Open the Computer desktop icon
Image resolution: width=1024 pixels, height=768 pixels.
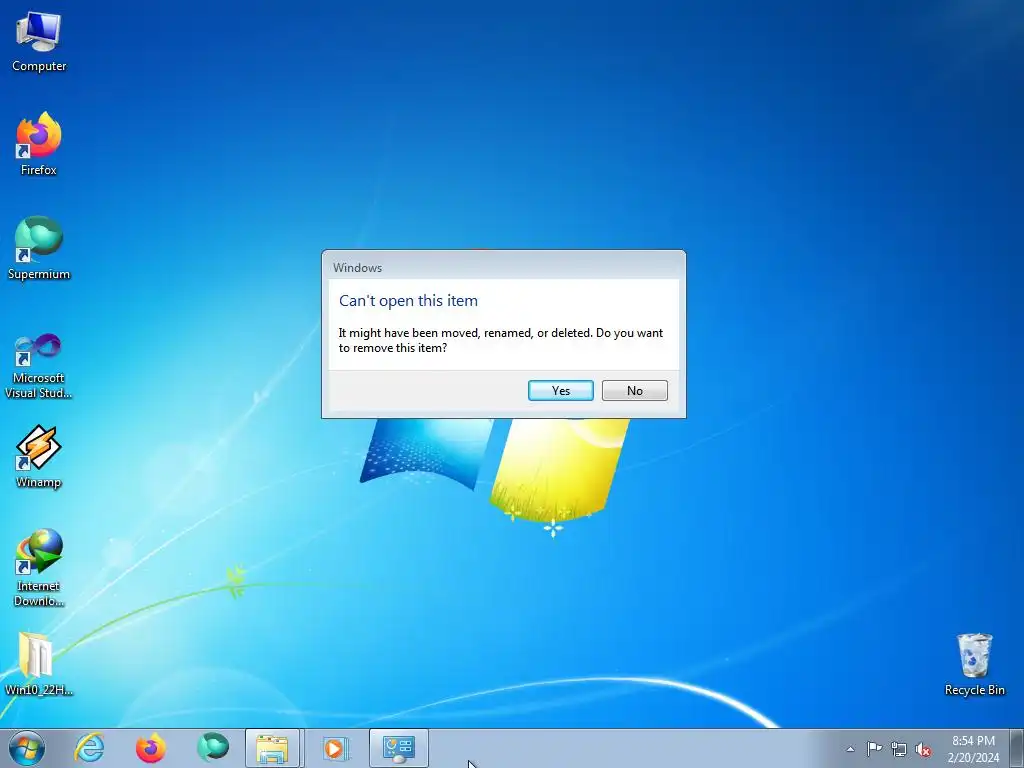[x=39, y=42]
